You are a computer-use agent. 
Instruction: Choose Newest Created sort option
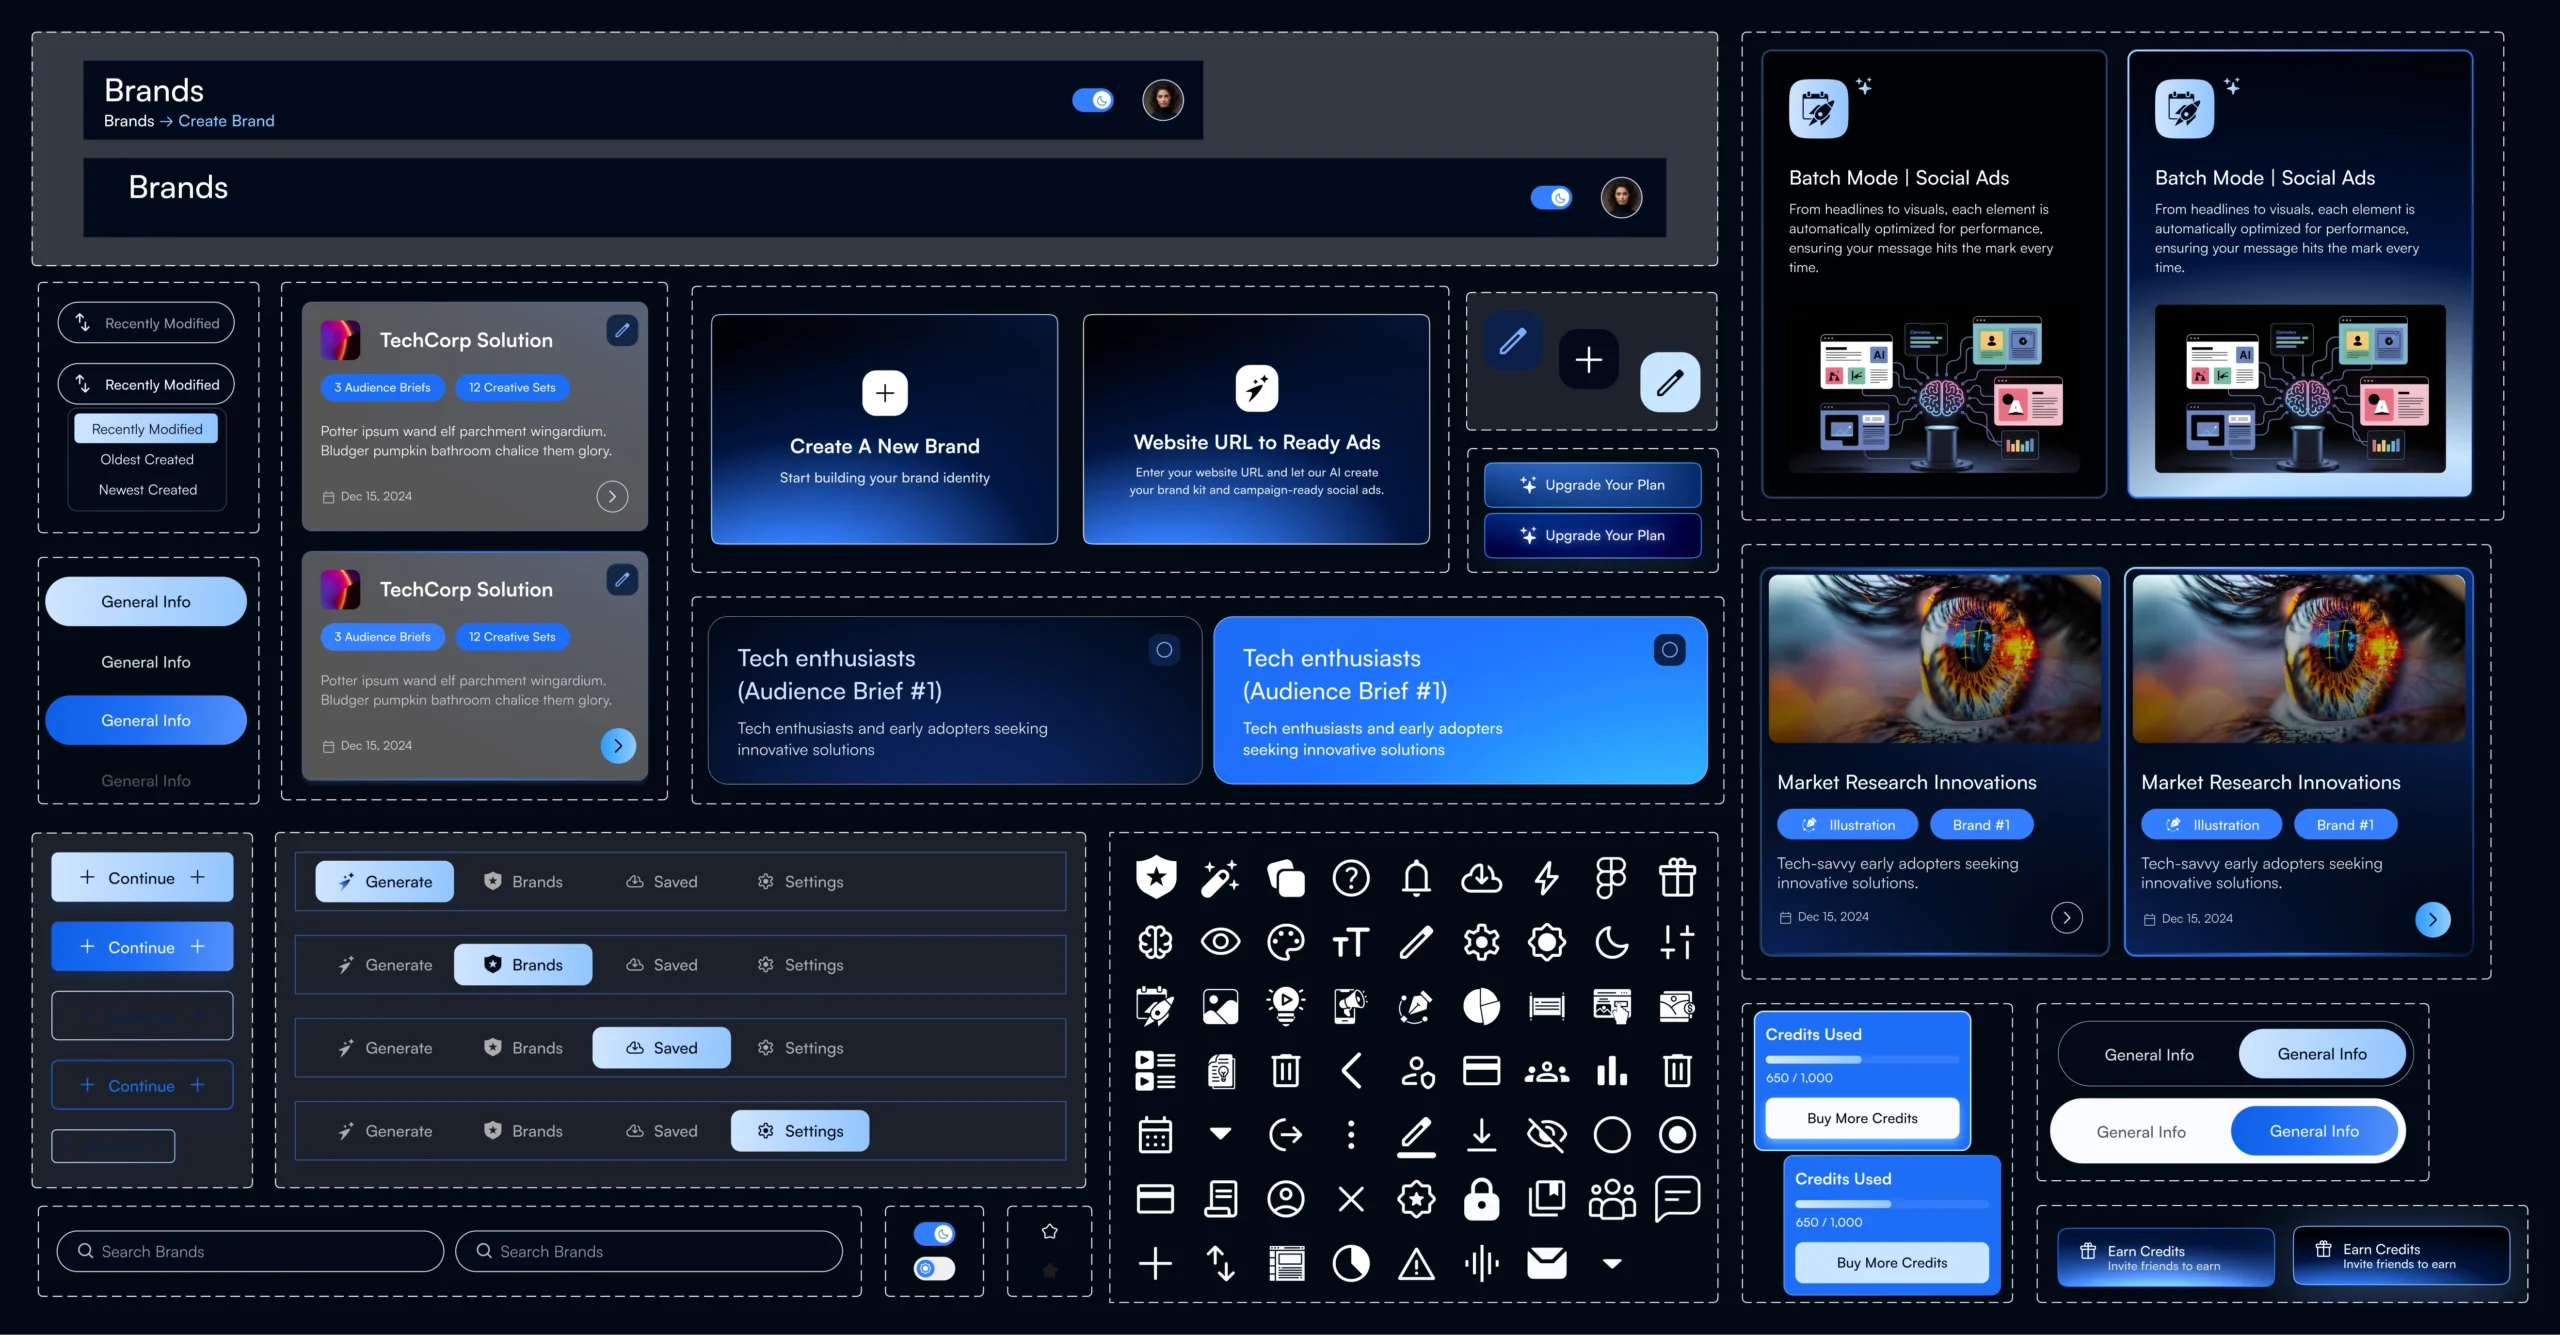(147, 490)
